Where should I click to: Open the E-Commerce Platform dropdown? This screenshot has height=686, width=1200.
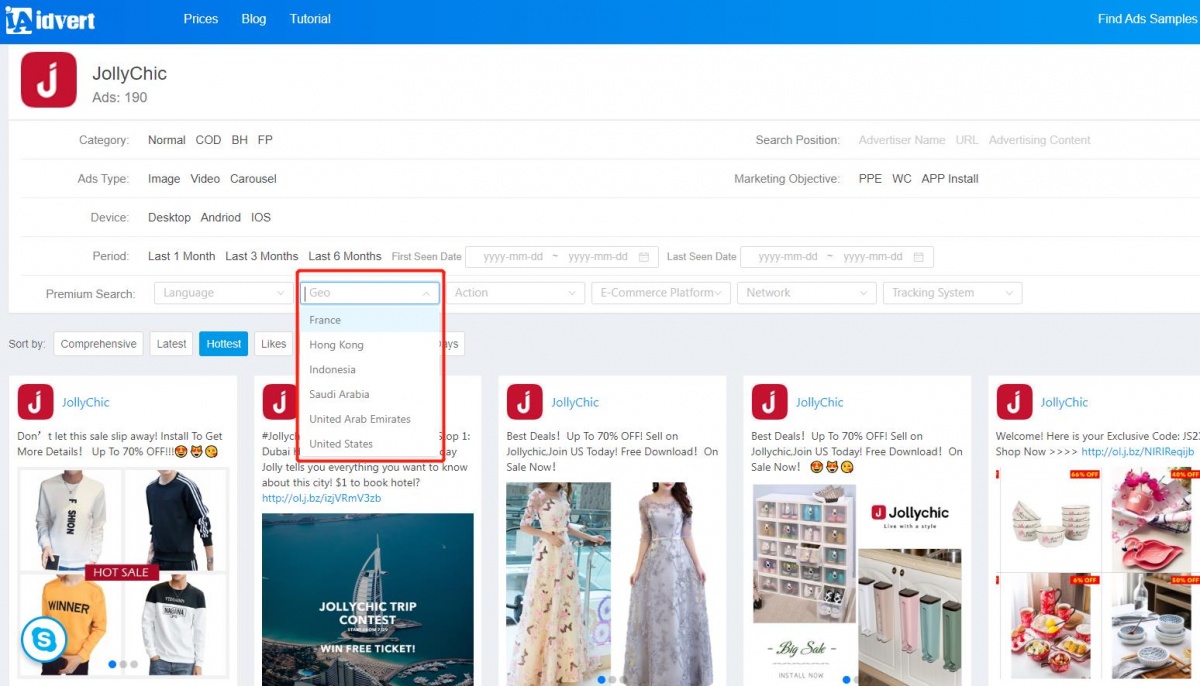click(661, 293)
